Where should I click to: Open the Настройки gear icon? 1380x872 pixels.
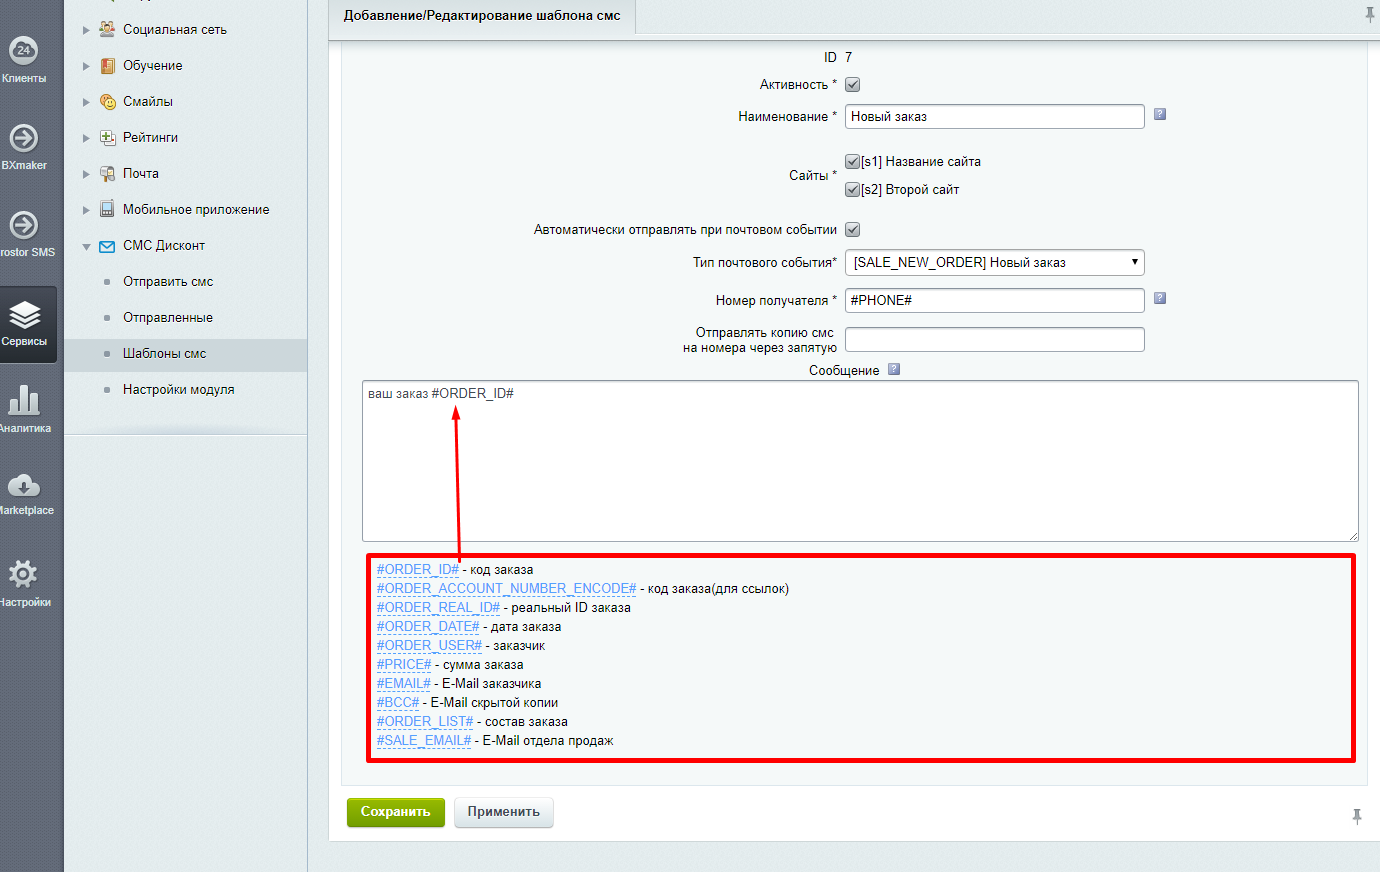[x=24, y=580]
